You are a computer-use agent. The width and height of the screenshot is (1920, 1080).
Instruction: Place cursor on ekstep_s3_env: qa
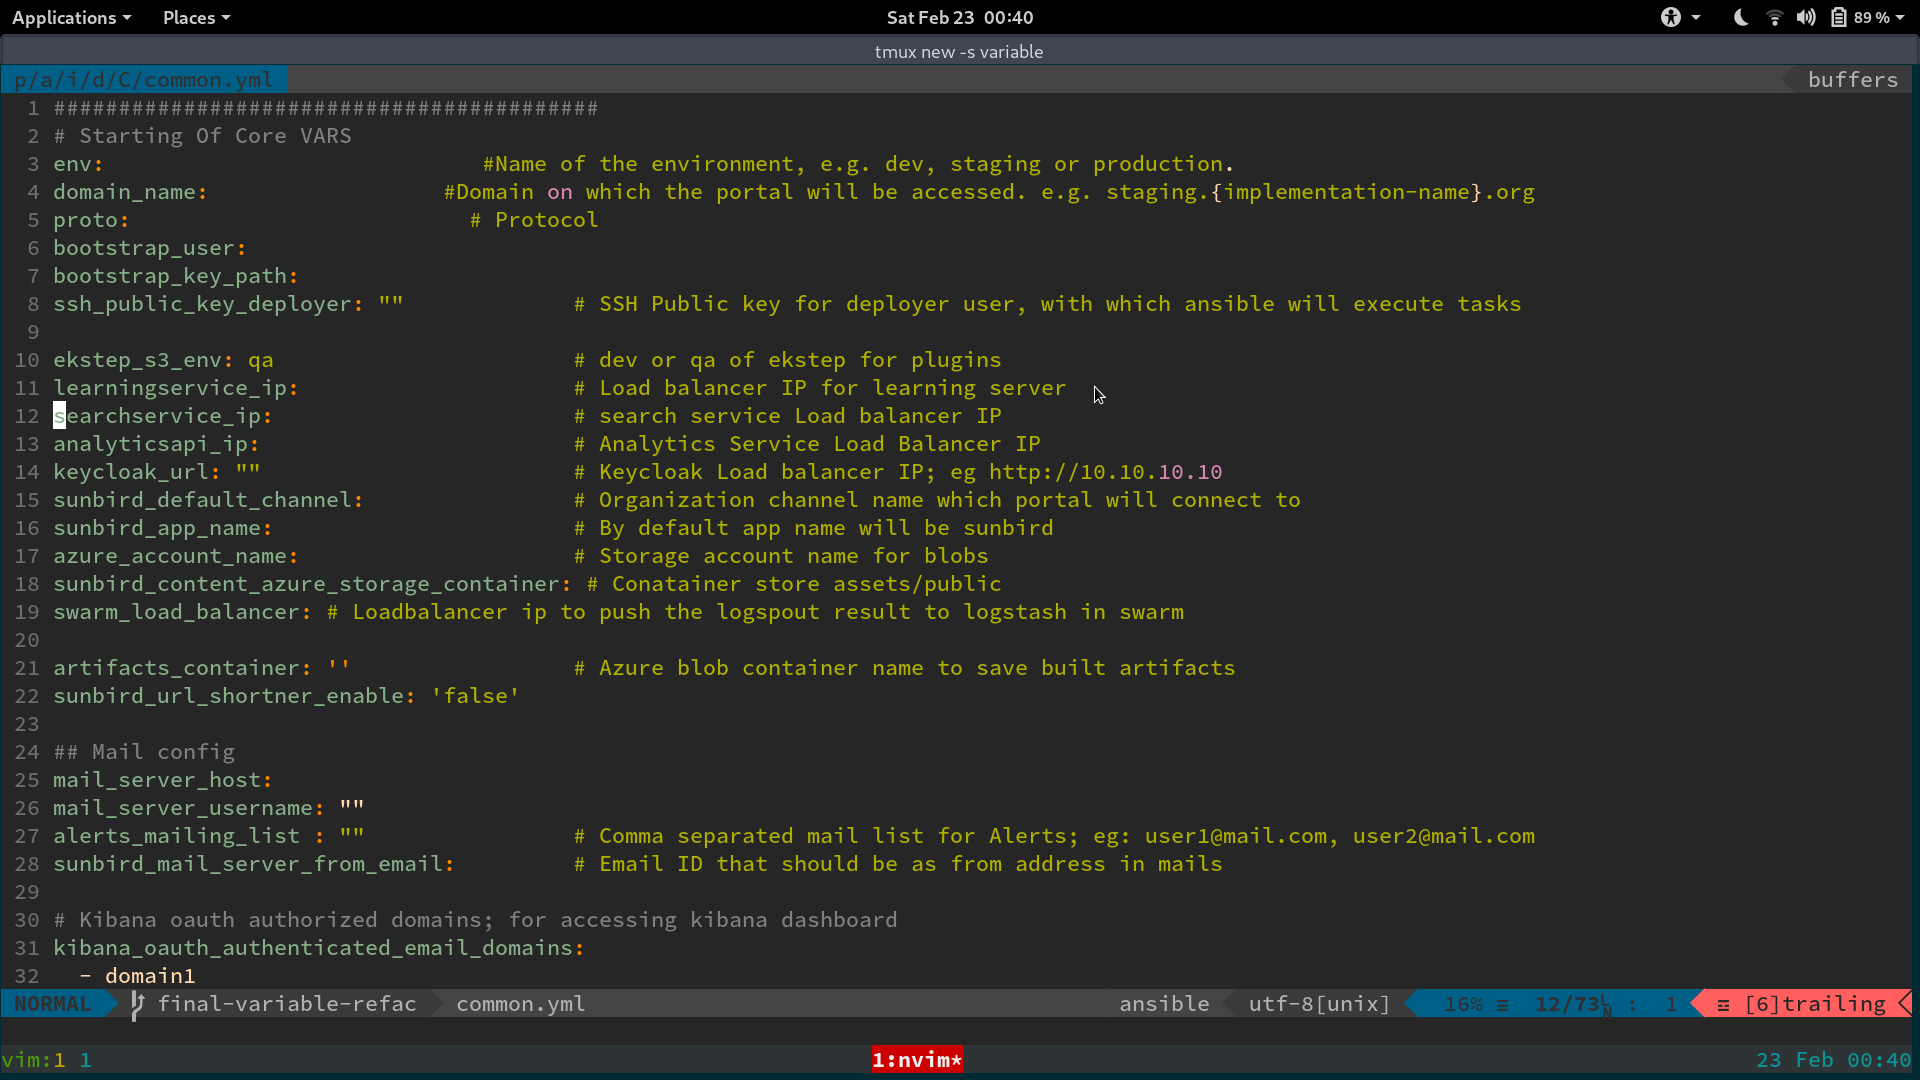(163, 359)
